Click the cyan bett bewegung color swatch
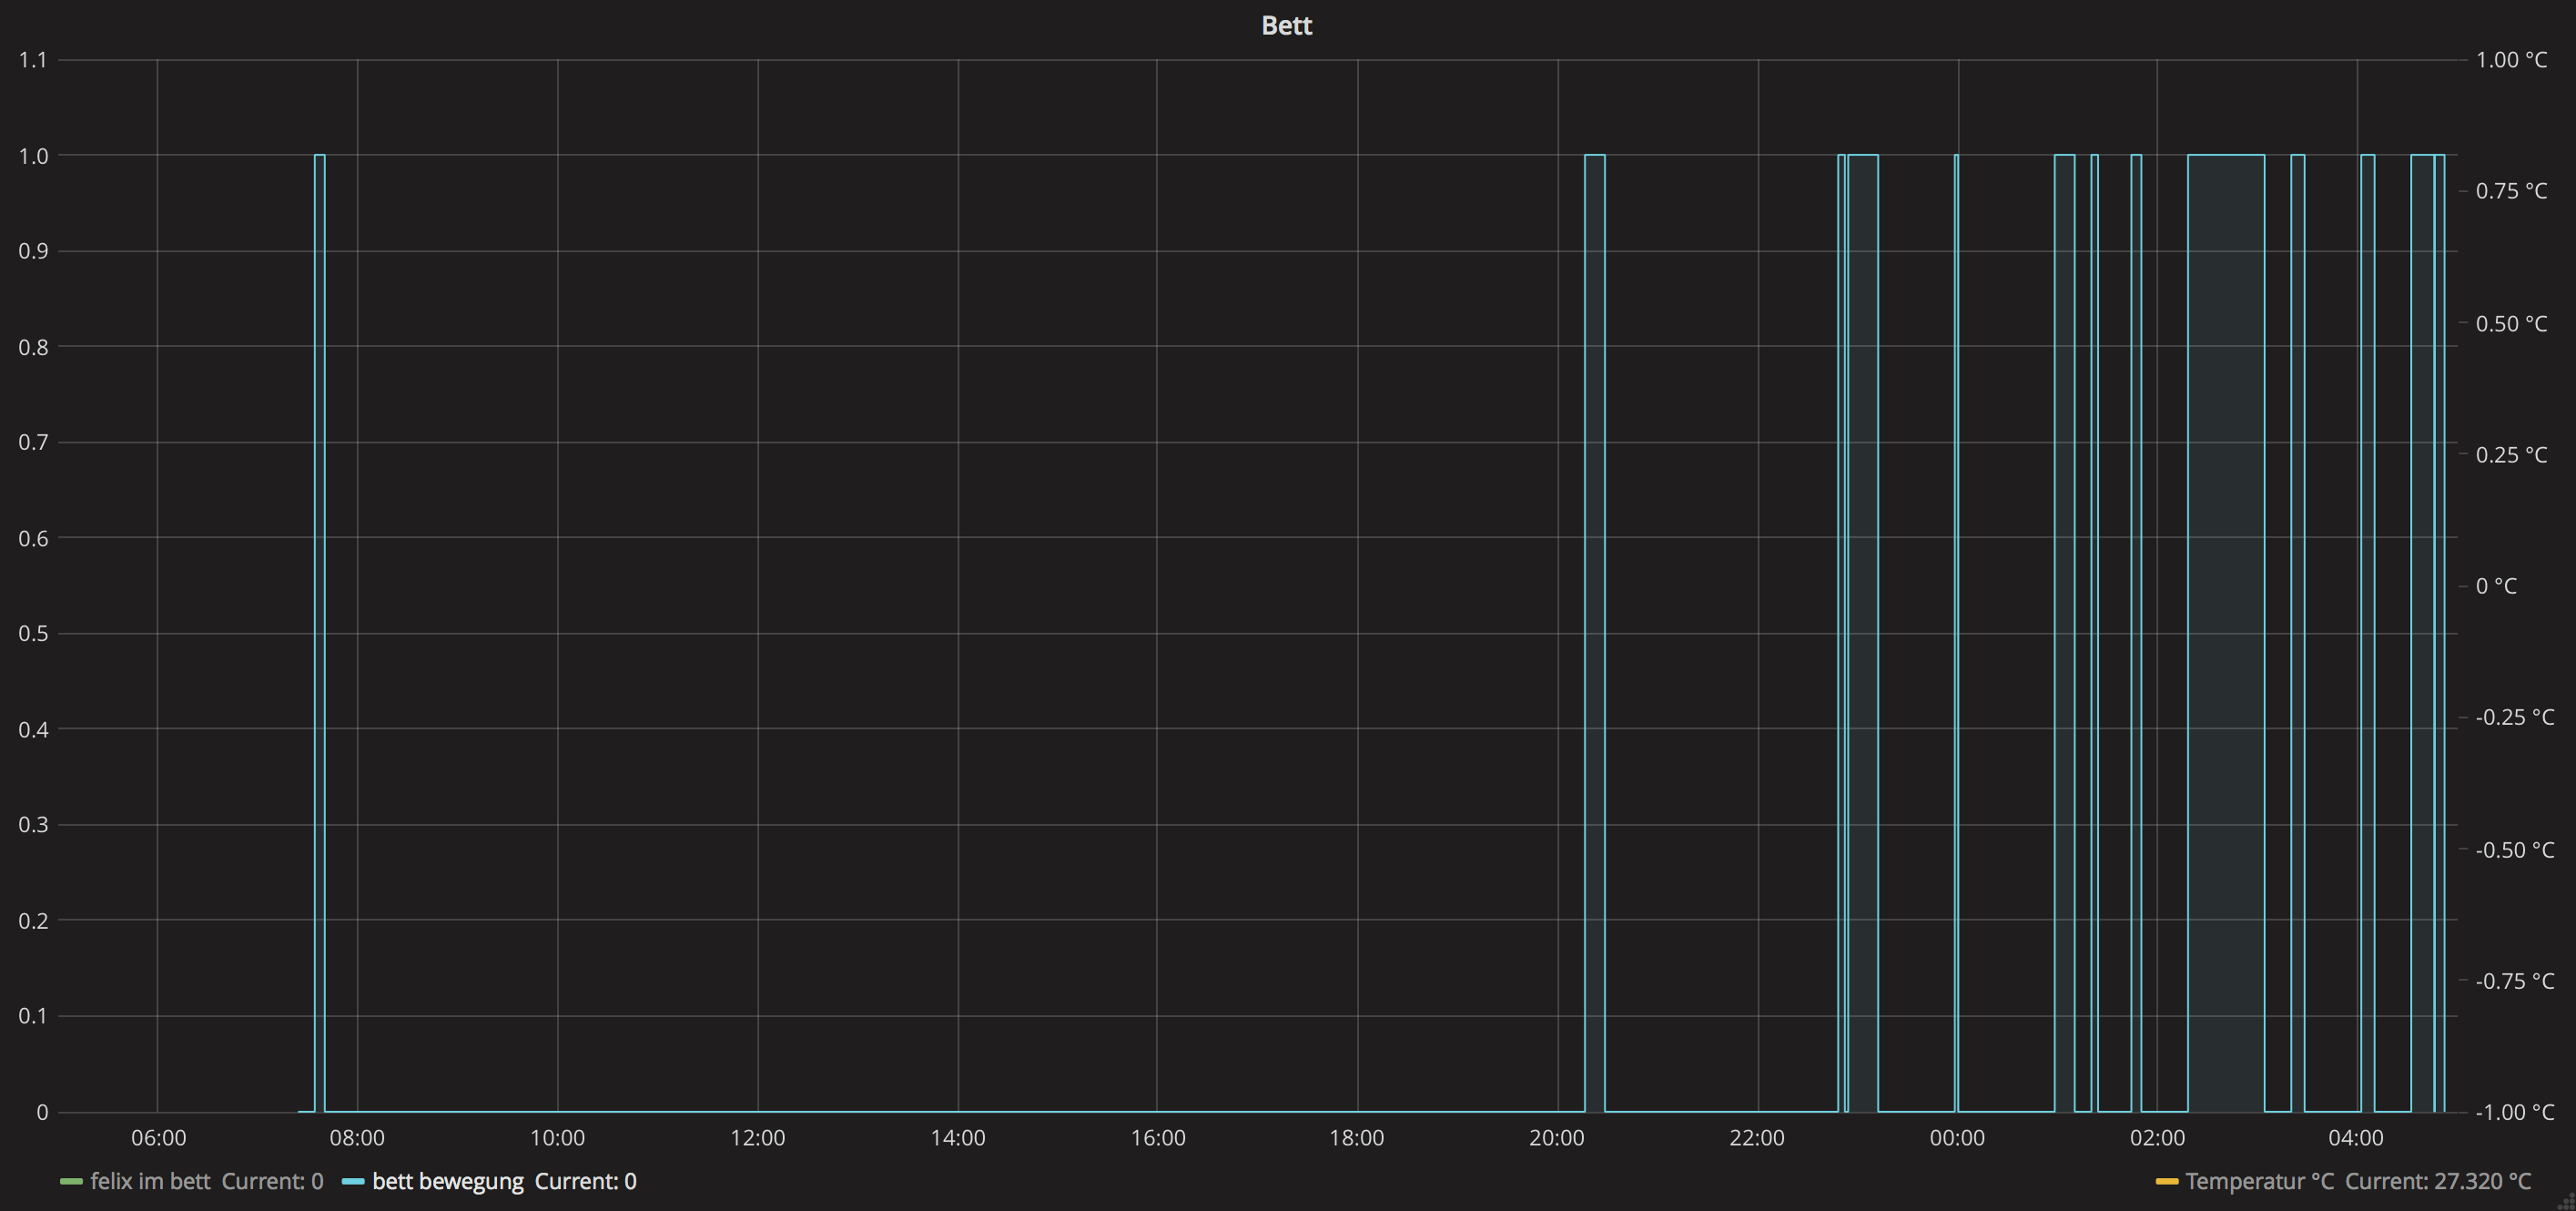This screenshot has width=2576, height=1211. 353,1182
